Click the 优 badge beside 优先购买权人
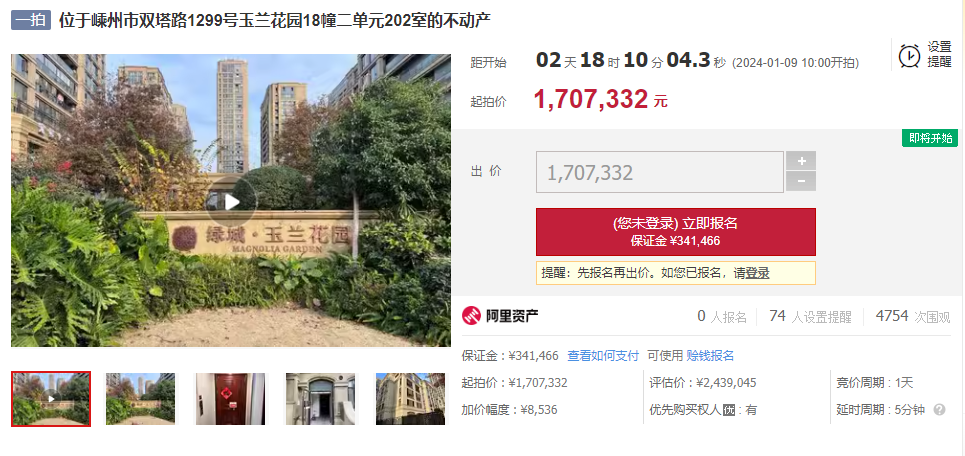965x456 pixels. pyautogui.click(x=729, y=410)
